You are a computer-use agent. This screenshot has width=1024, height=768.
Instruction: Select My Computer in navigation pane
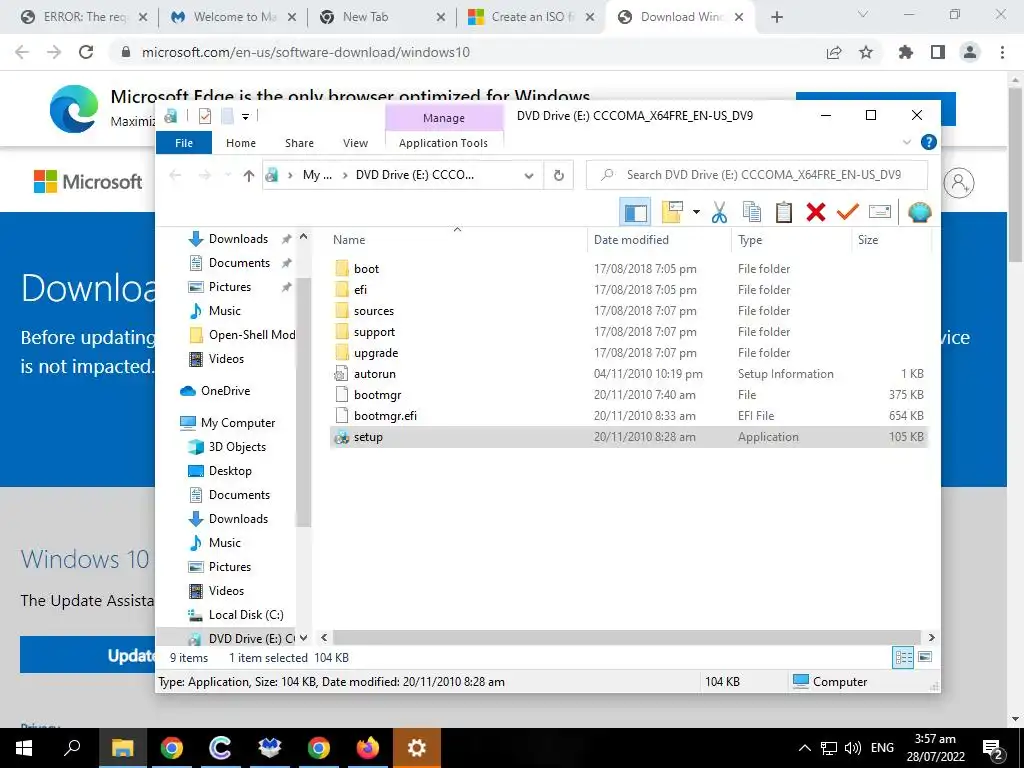238,423
